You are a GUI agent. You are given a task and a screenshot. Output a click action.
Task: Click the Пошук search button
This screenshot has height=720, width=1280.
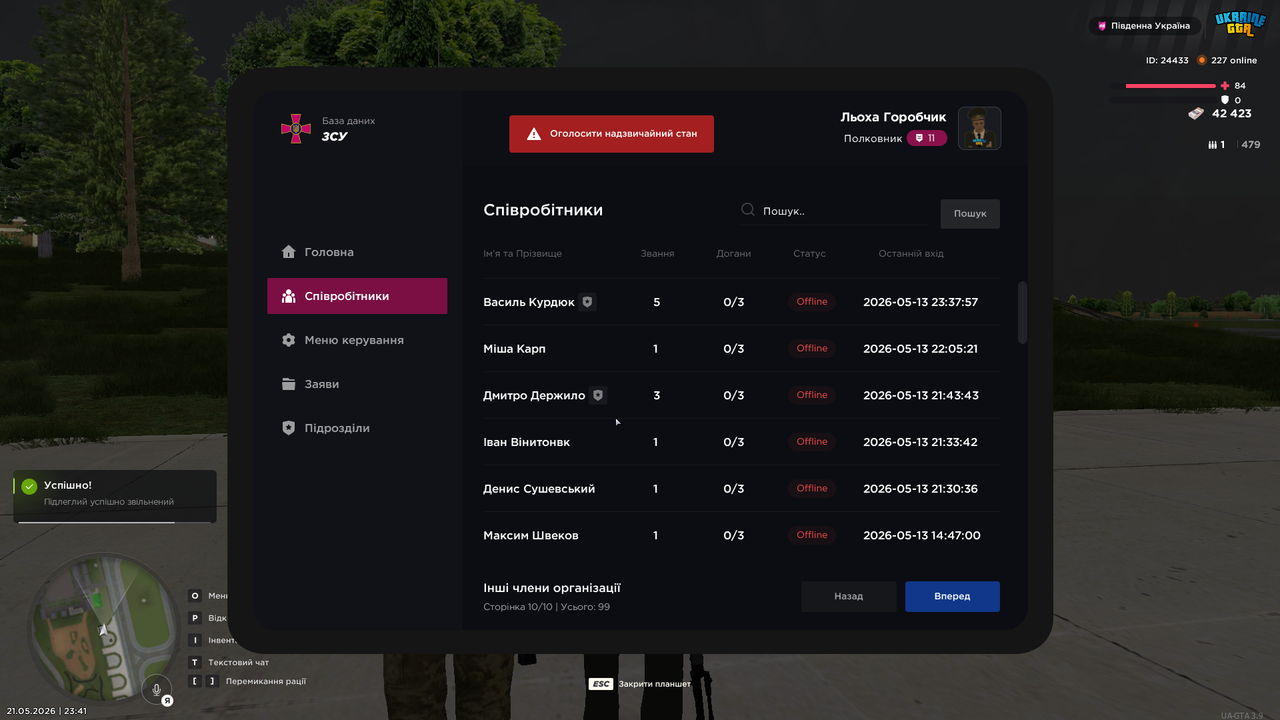coord(970,213)
